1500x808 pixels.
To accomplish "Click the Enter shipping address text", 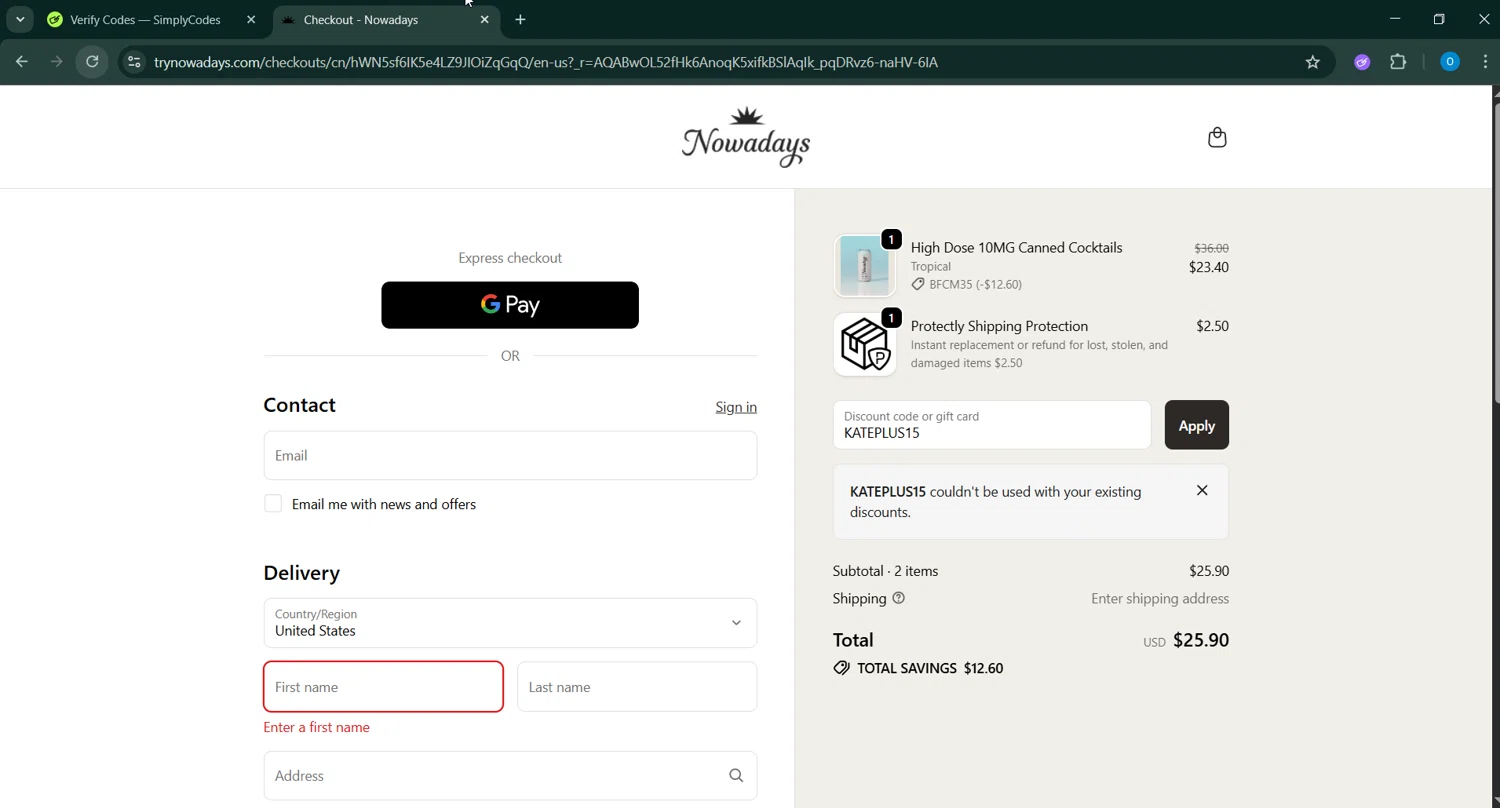I will pos(1160,599).
